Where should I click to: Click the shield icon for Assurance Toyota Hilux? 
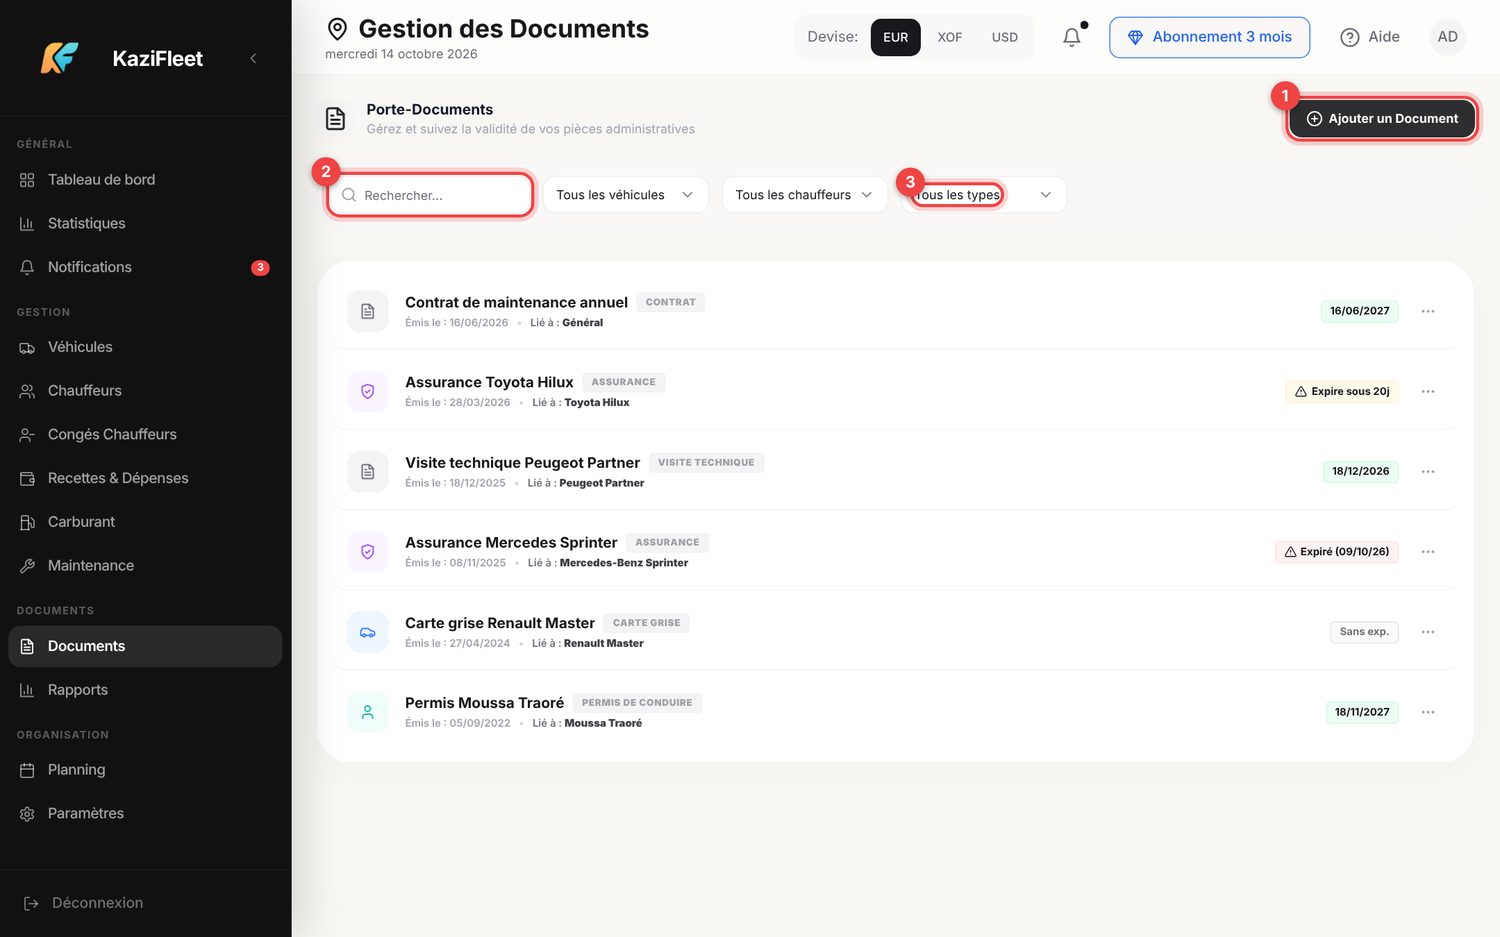(x=368, y=391)
